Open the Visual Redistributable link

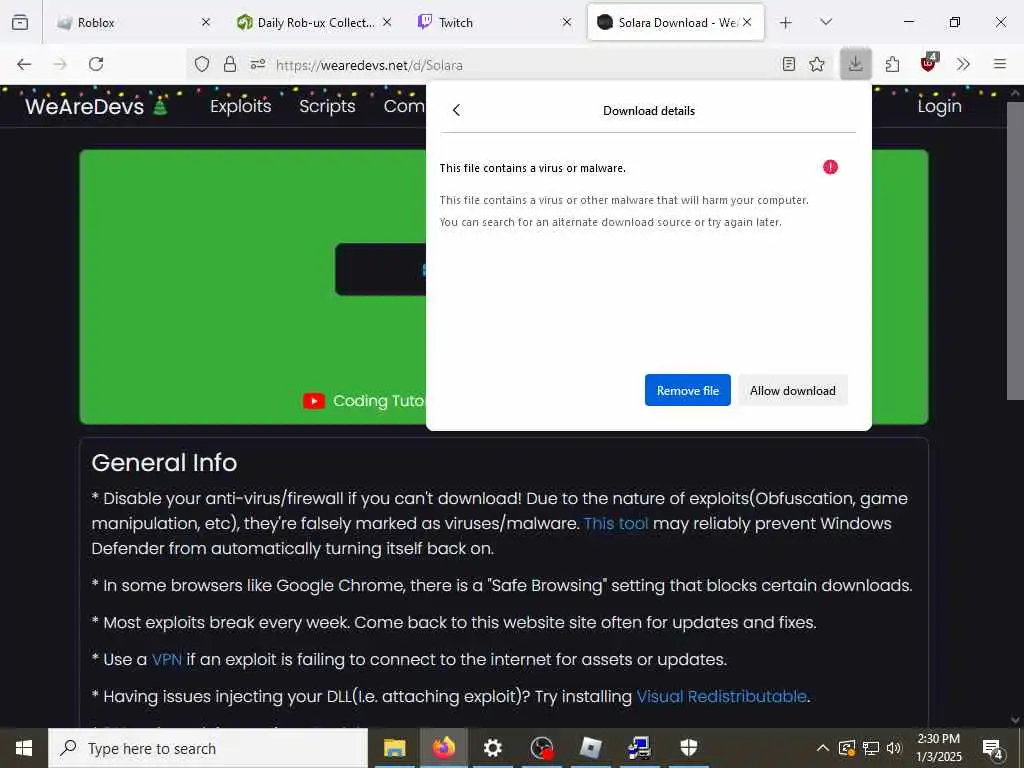pos(722,697)
